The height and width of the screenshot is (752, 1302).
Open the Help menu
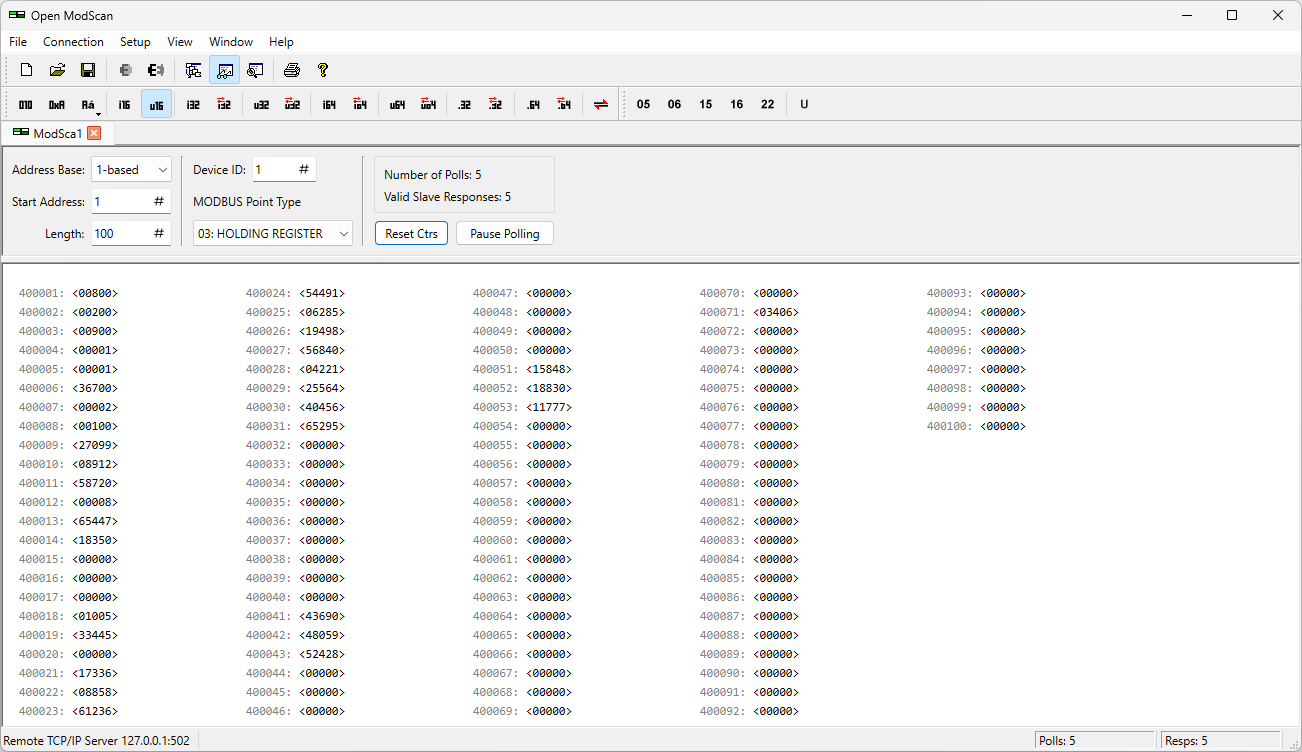tap(281, 42)
